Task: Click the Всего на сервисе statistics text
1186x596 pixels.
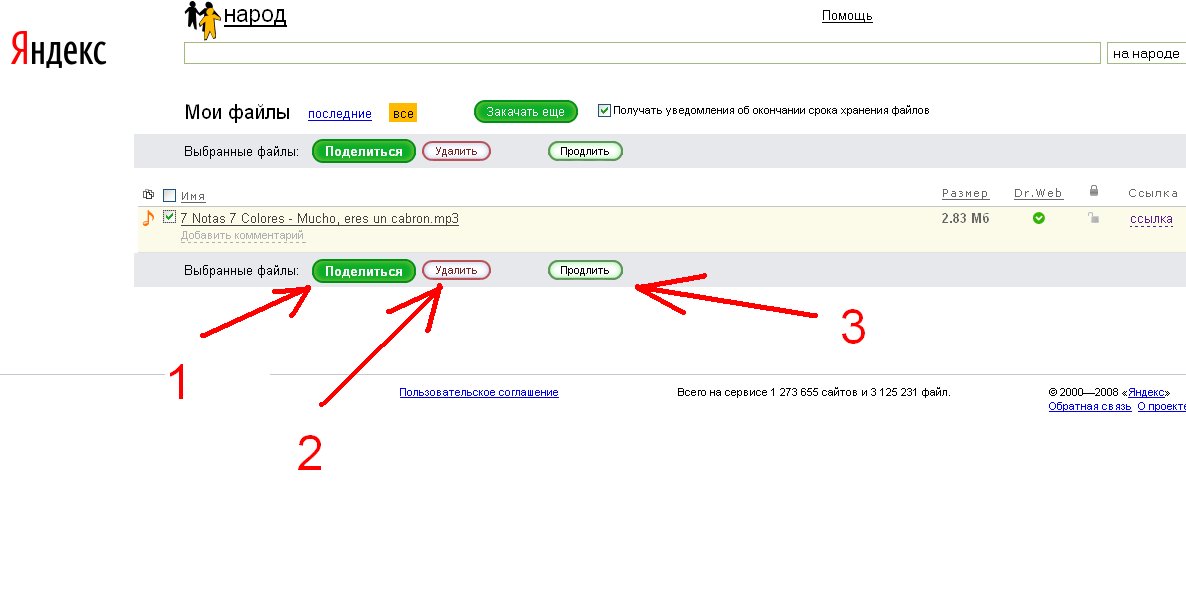Action: click(814, 393)
